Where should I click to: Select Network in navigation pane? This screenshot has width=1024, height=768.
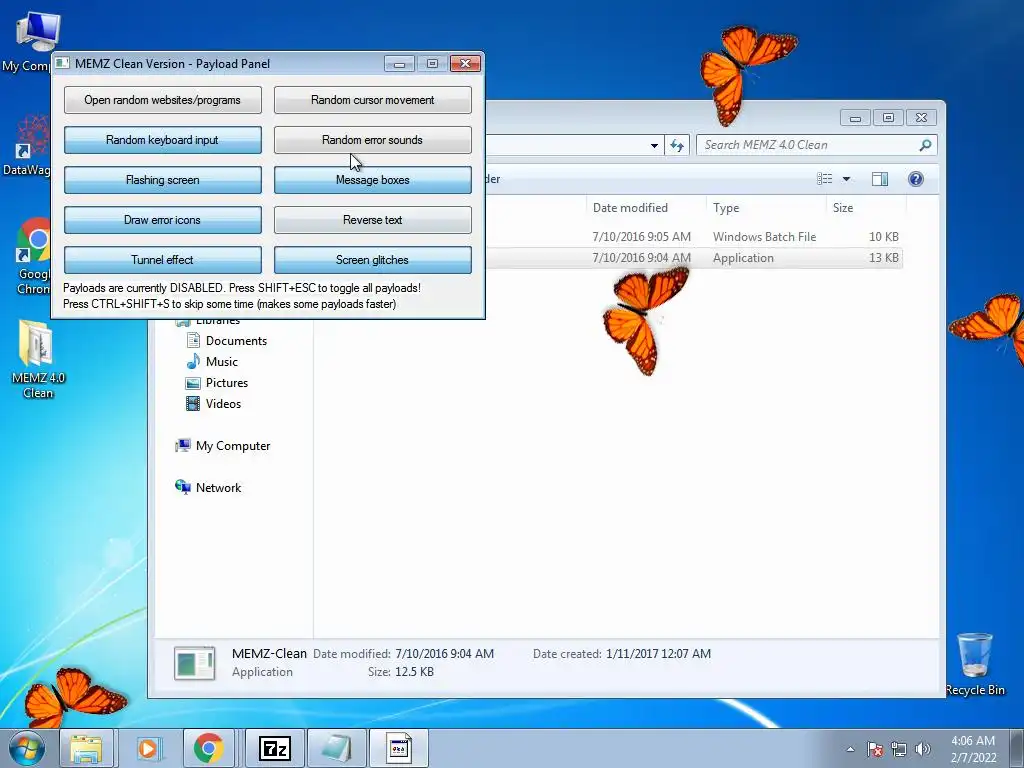point(208,487)
